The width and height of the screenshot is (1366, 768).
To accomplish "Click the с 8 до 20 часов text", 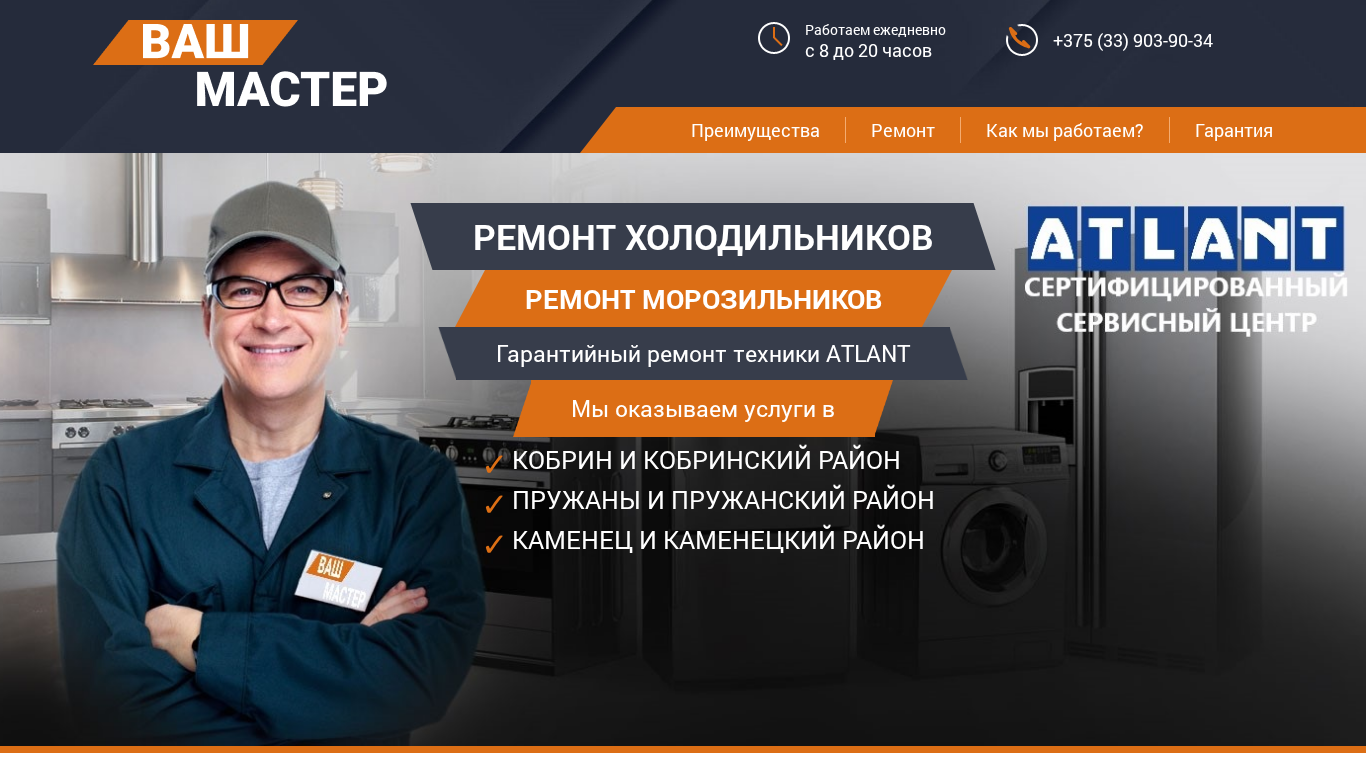I will 868,51.
